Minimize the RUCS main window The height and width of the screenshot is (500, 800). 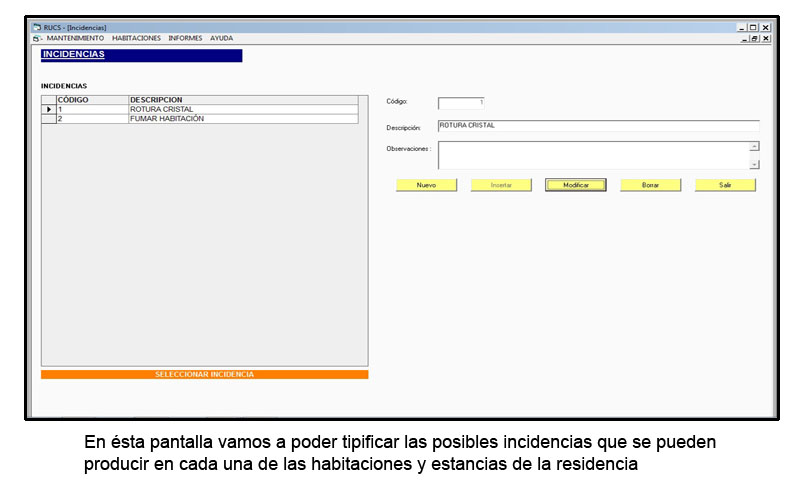(742, 28)
